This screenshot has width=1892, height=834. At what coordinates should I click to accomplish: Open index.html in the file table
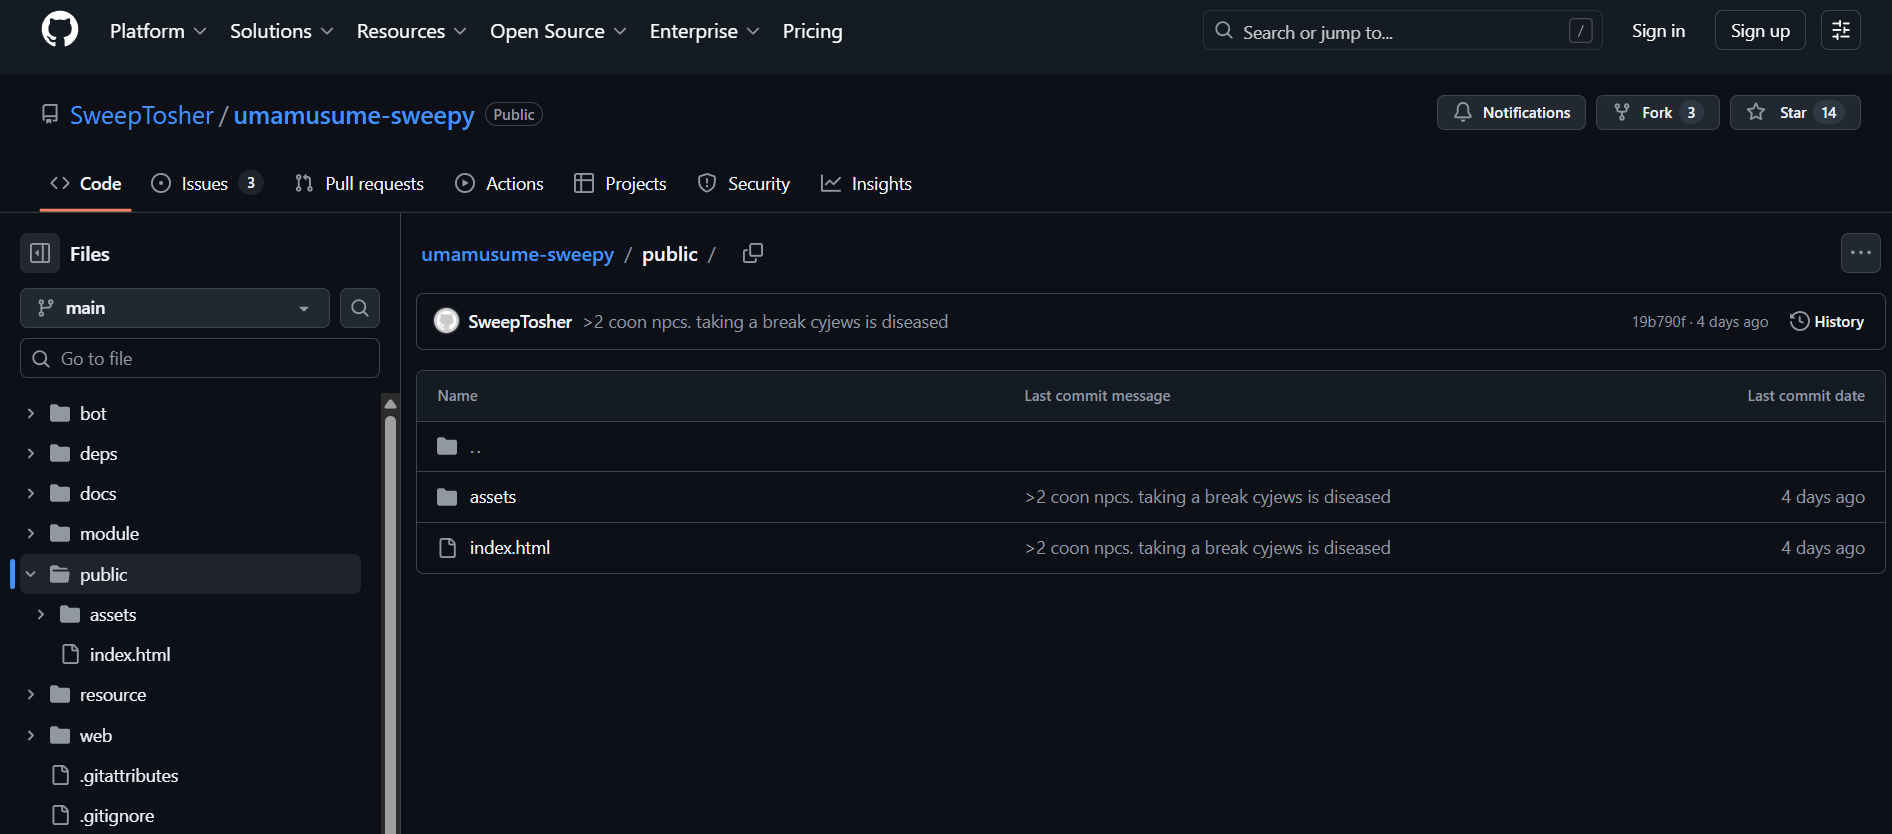(x=510, y=548)
